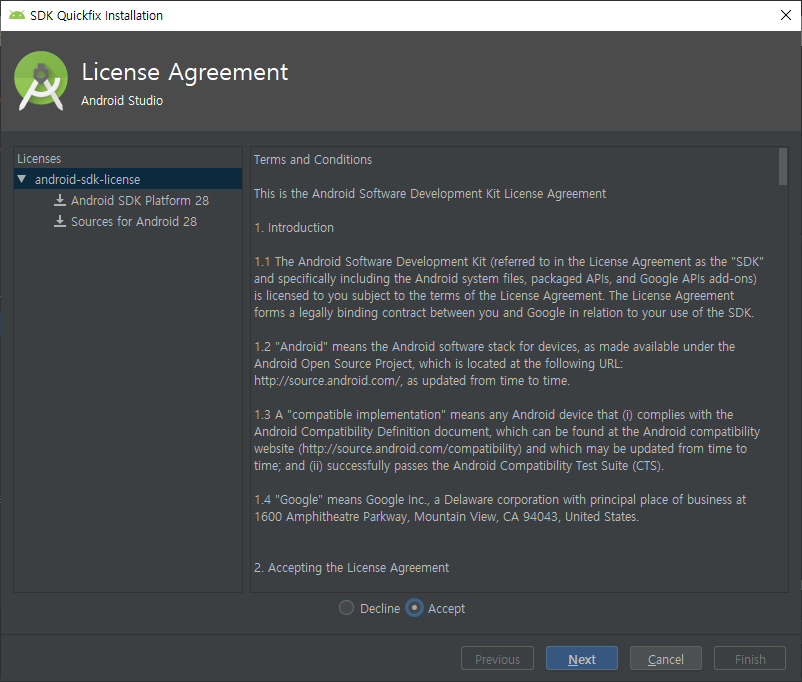Click the 1.4 "Google" means Google Inc. paragraph
802x682 pixels.
tap(500, 508)
